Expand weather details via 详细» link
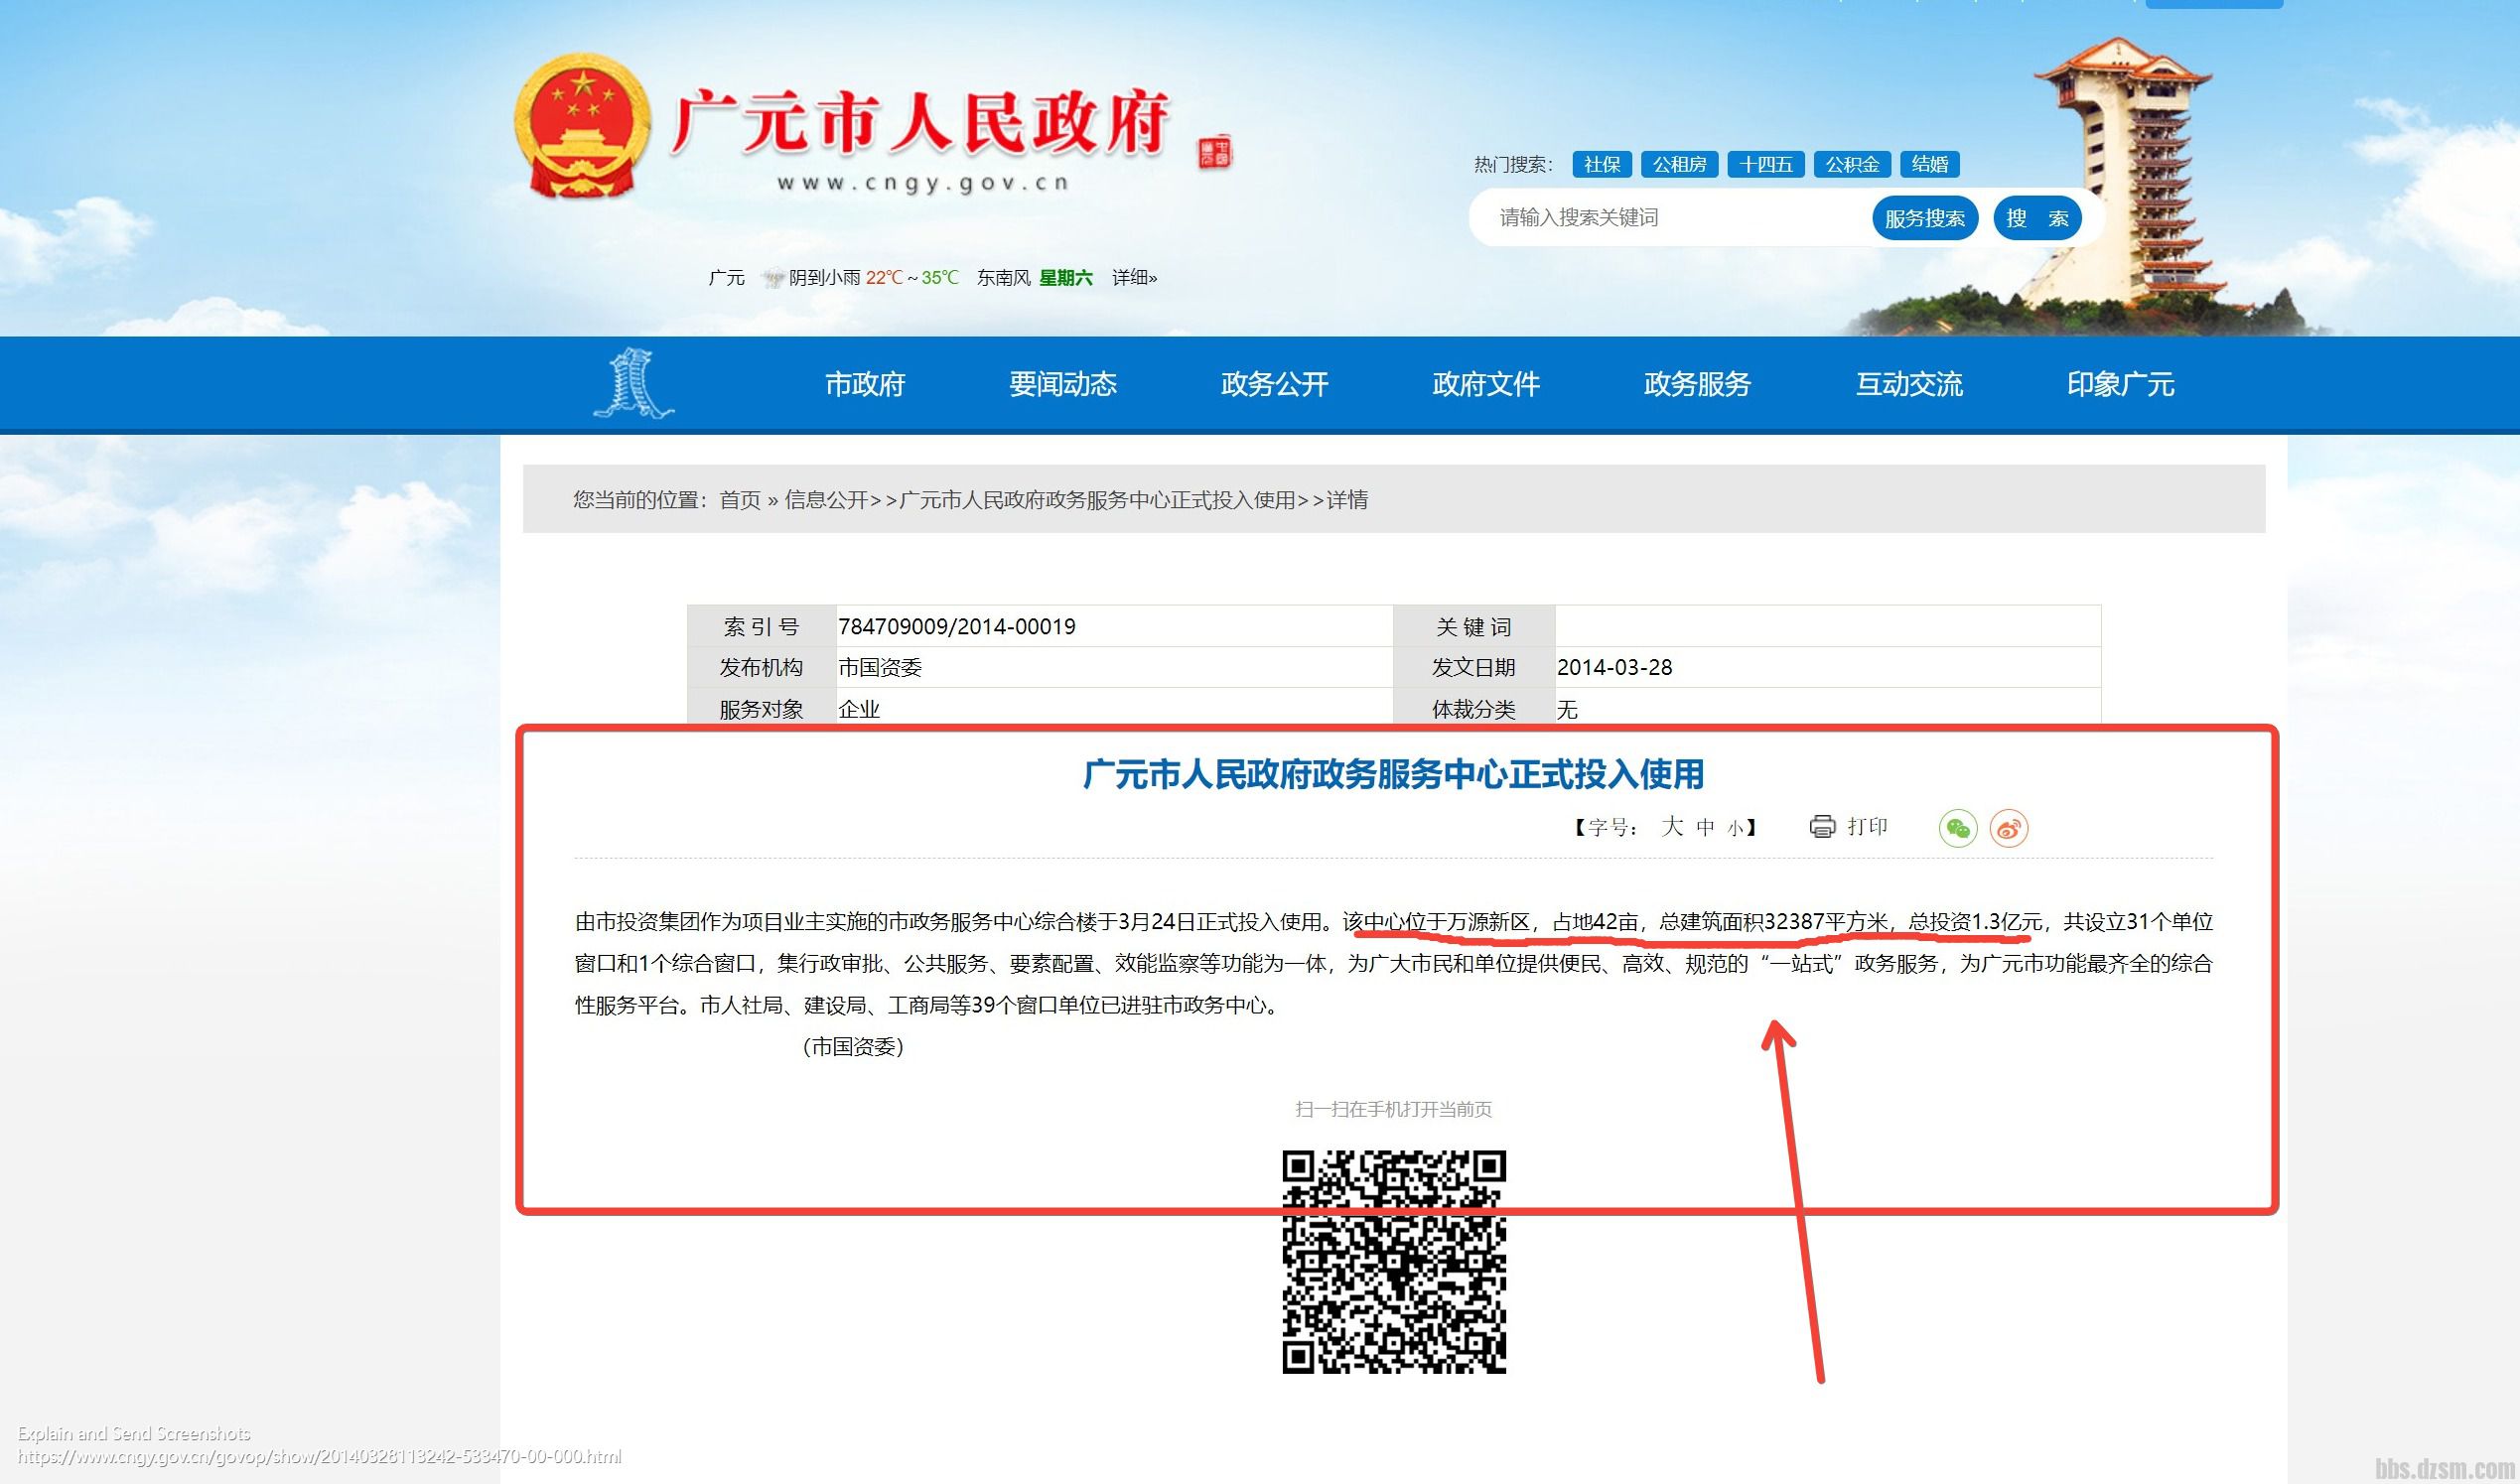 (x=1134, y=278)
